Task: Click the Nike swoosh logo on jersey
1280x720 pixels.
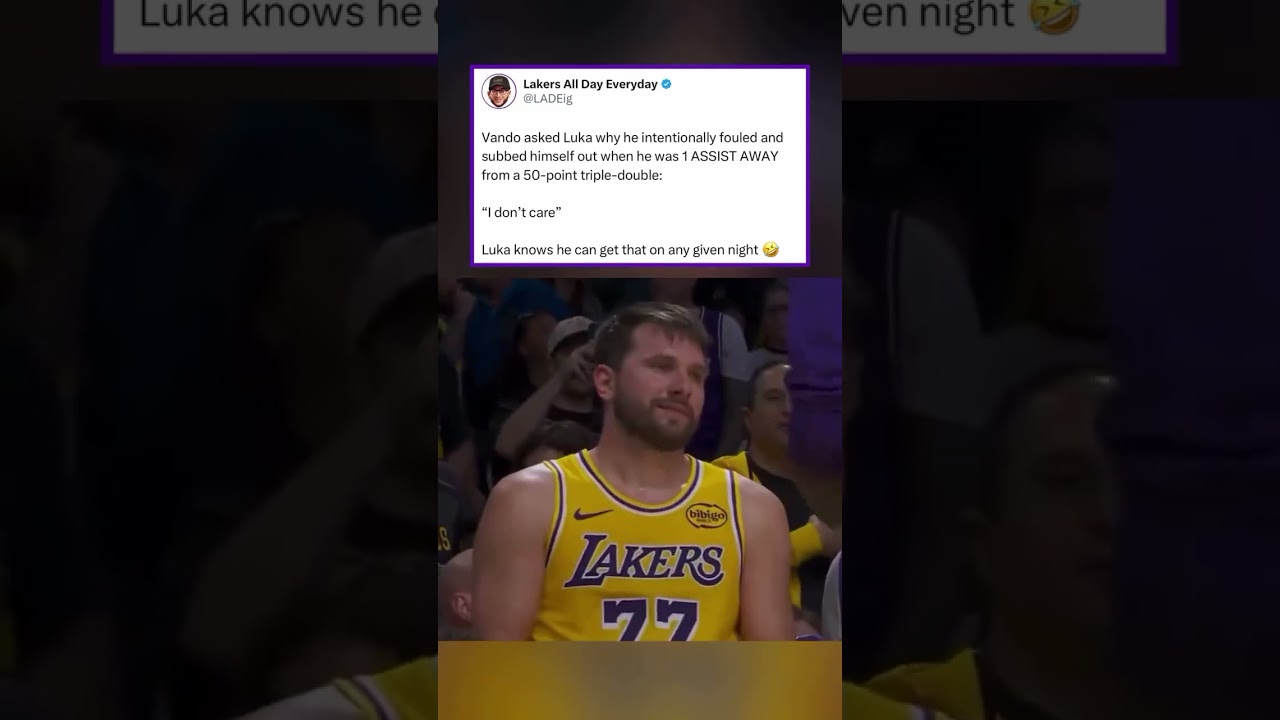Action: coord(593,514)
